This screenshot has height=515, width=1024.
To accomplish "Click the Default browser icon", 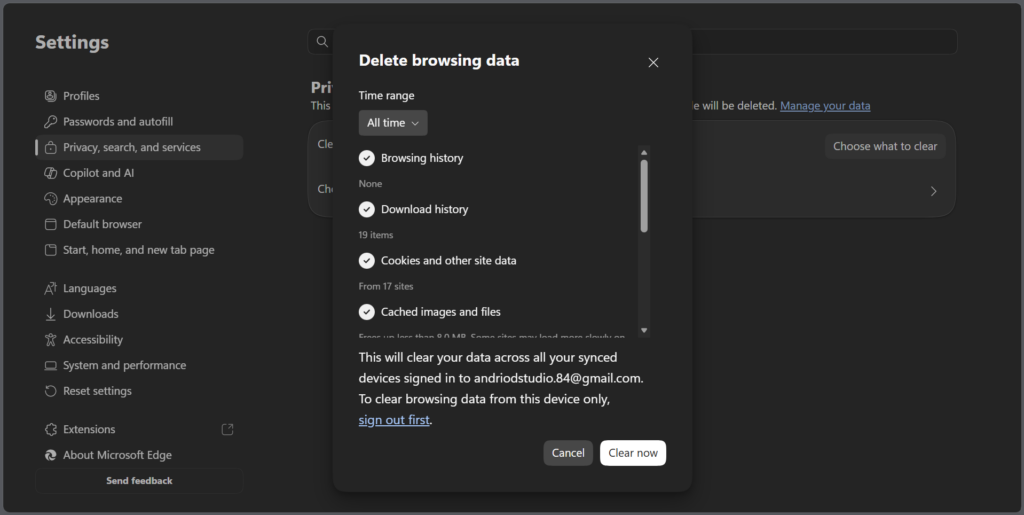I will [50, 224].
